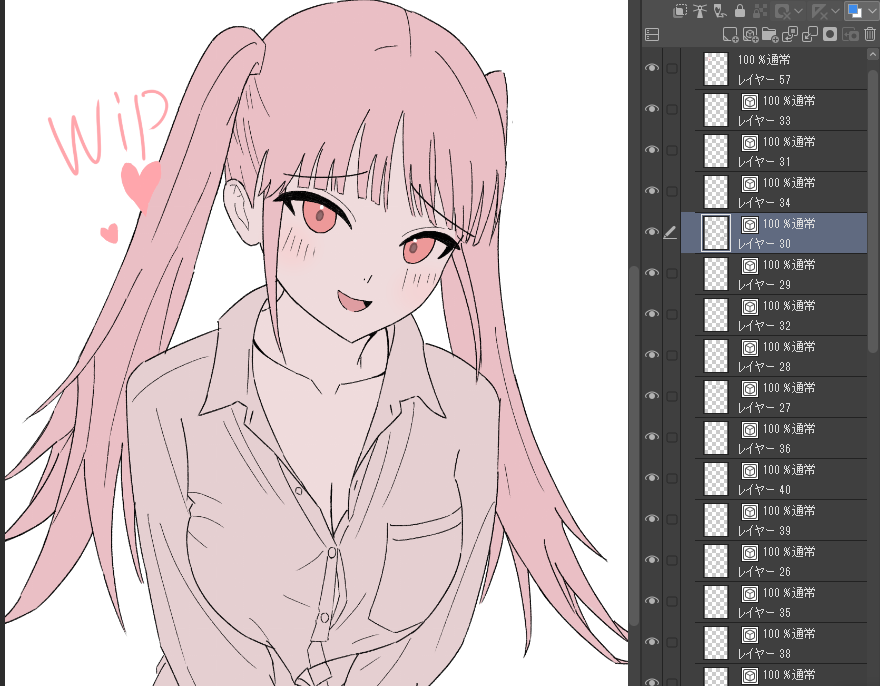This screenshot has height=686, width=880.
Task: Click vector layer icon on layer 31
Action: [x=750, y=143]
